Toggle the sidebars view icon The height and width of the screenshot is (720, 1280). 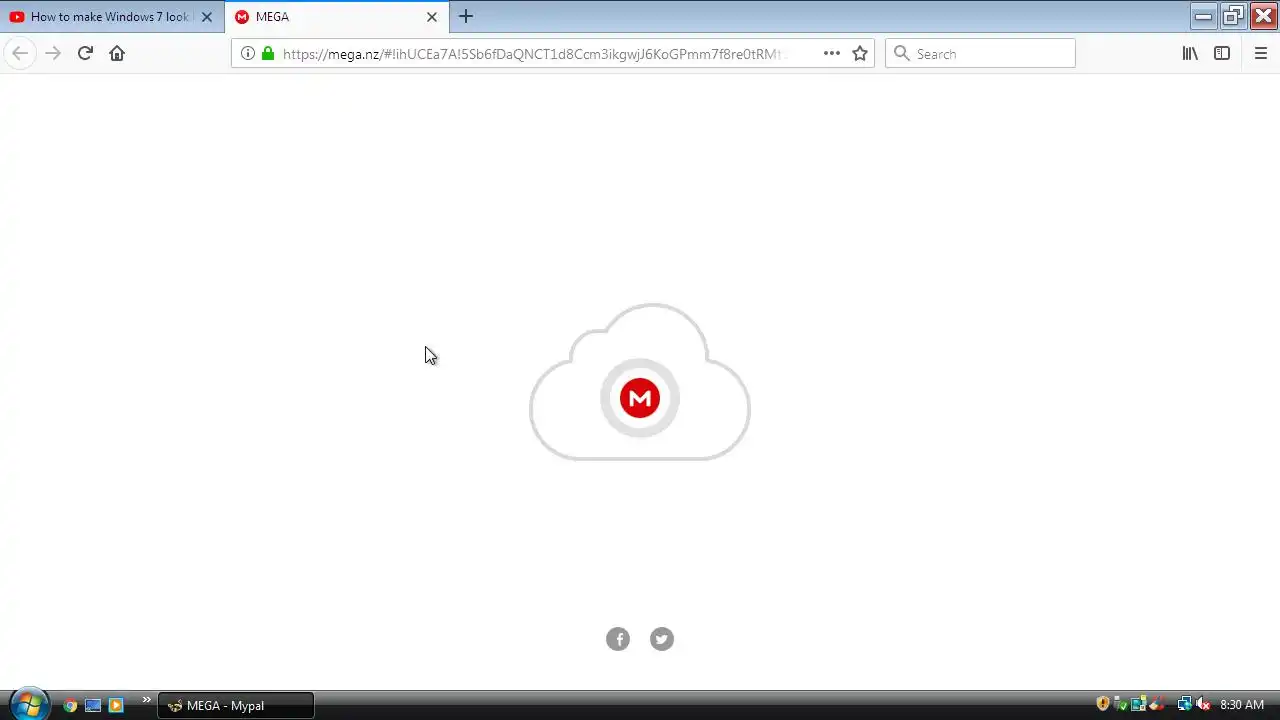pyautogui.click(x=1222, y=53)
